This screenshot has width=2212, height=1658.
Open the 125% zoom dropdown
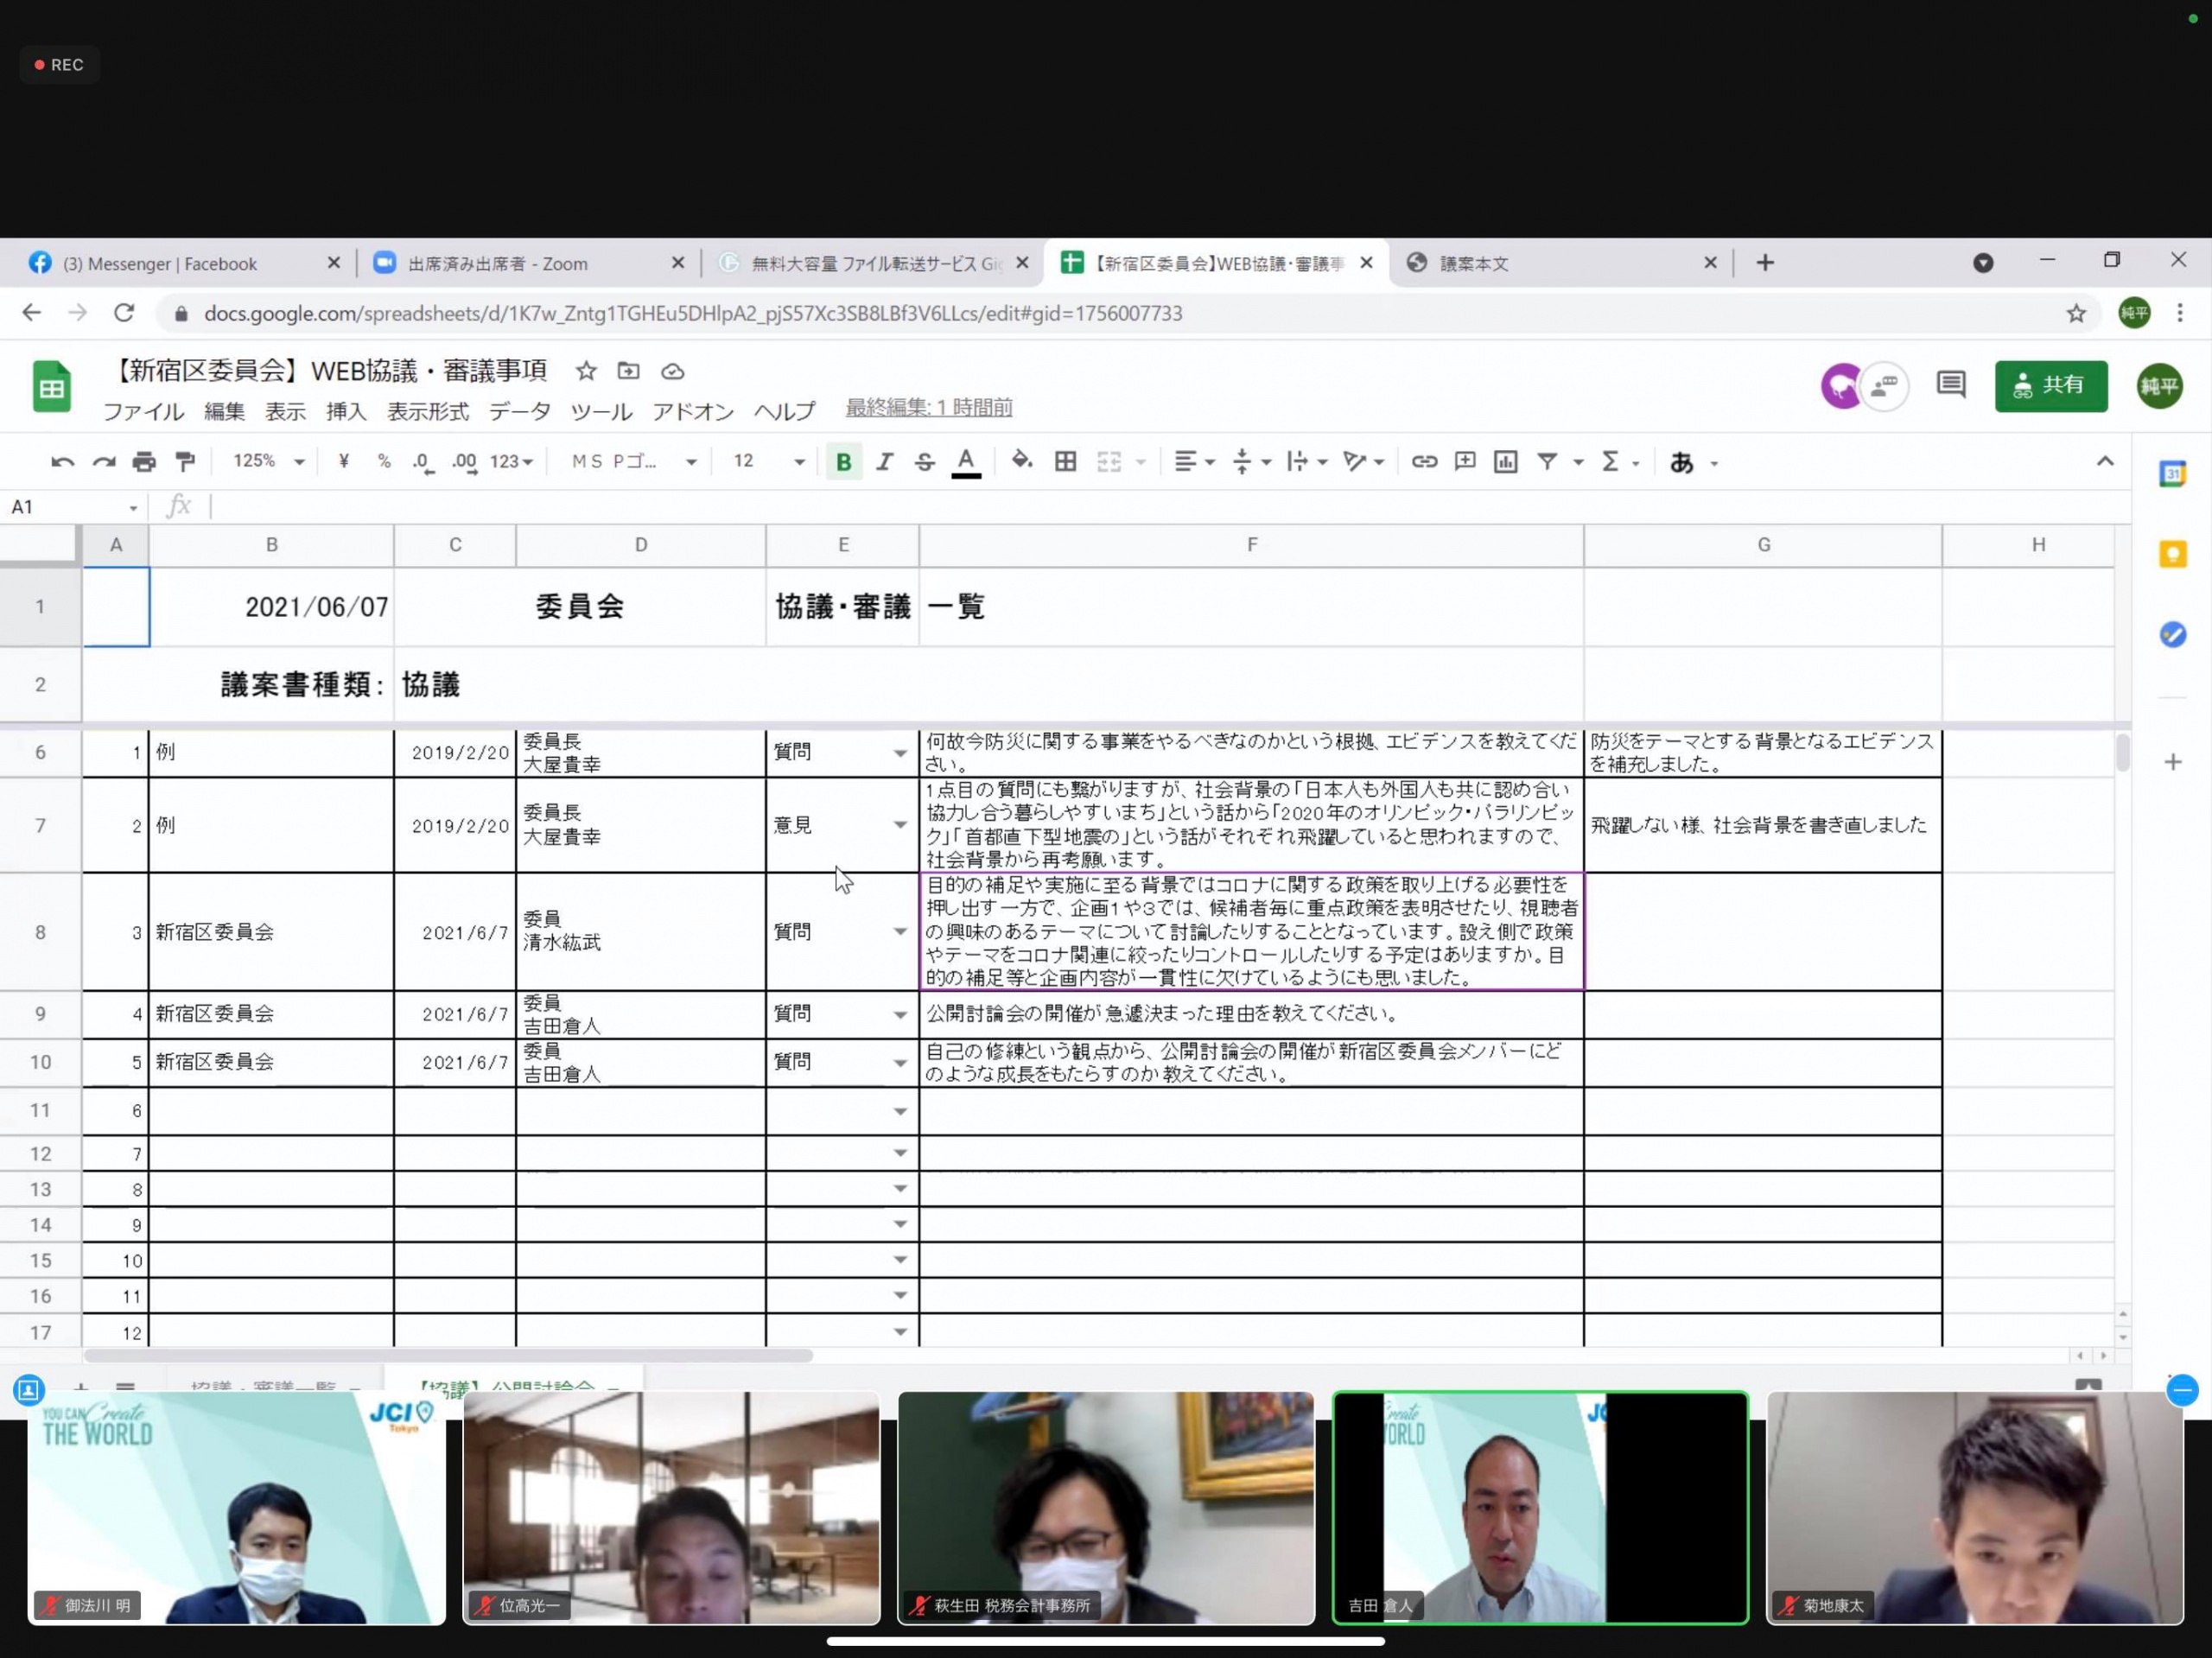tap(268, 461)
